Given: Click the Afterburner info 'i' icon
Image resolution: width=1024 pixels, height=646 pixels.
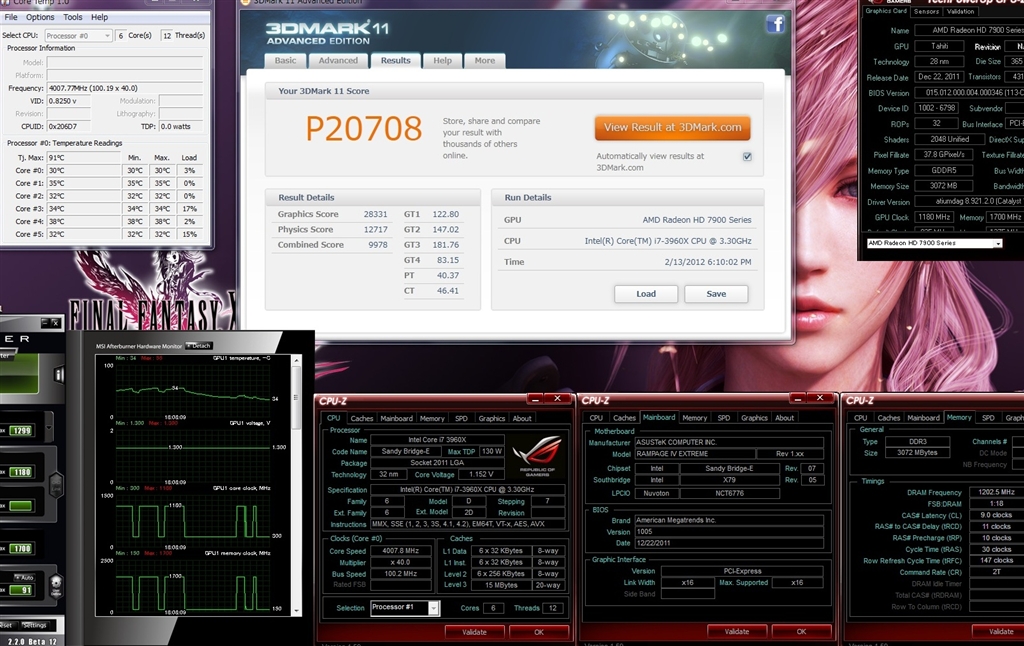Looking at the screenshot, I should (x=59, y=374).
